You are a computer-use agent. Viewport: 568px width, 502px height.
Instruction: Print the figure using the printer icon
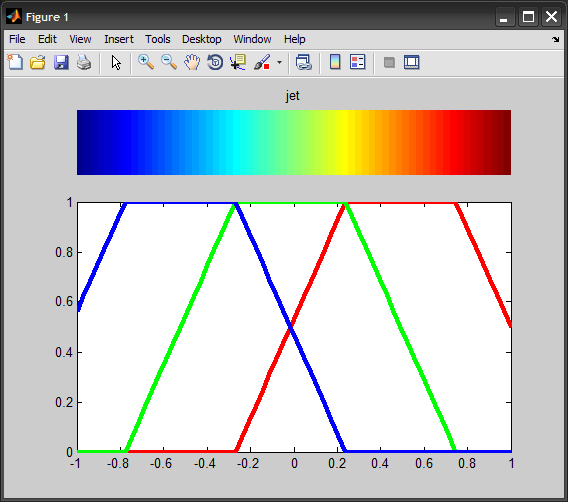pos(84,62)
